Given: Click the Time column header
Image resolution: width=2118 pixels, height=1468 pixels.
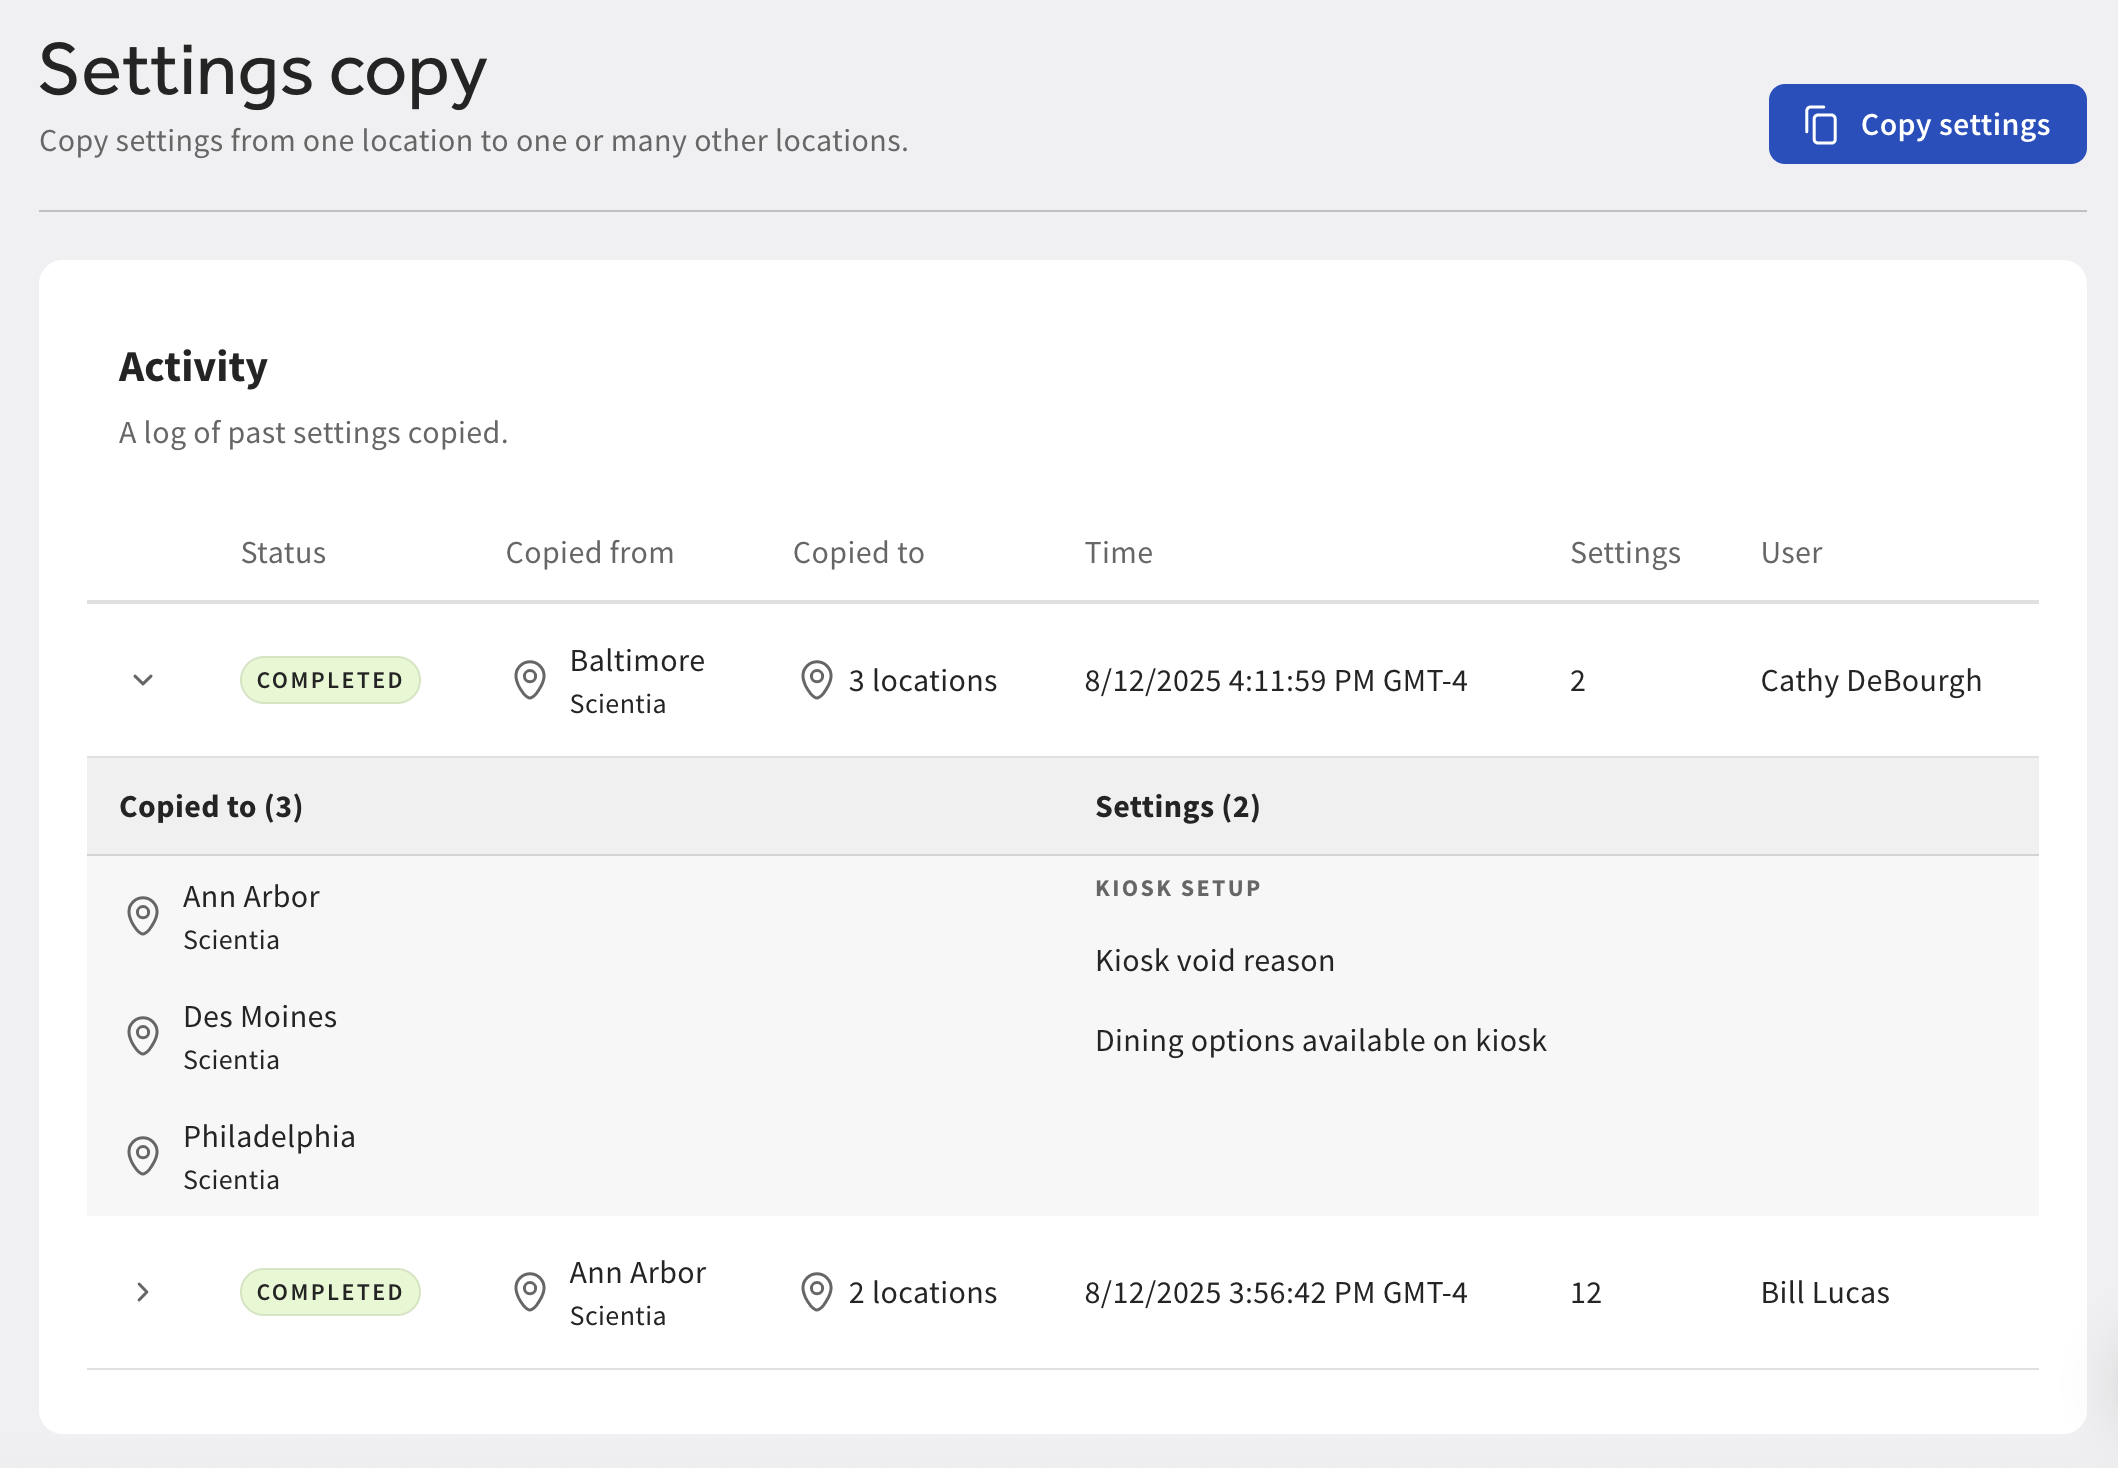Looking at the screenshot, I should (1118, 553).
